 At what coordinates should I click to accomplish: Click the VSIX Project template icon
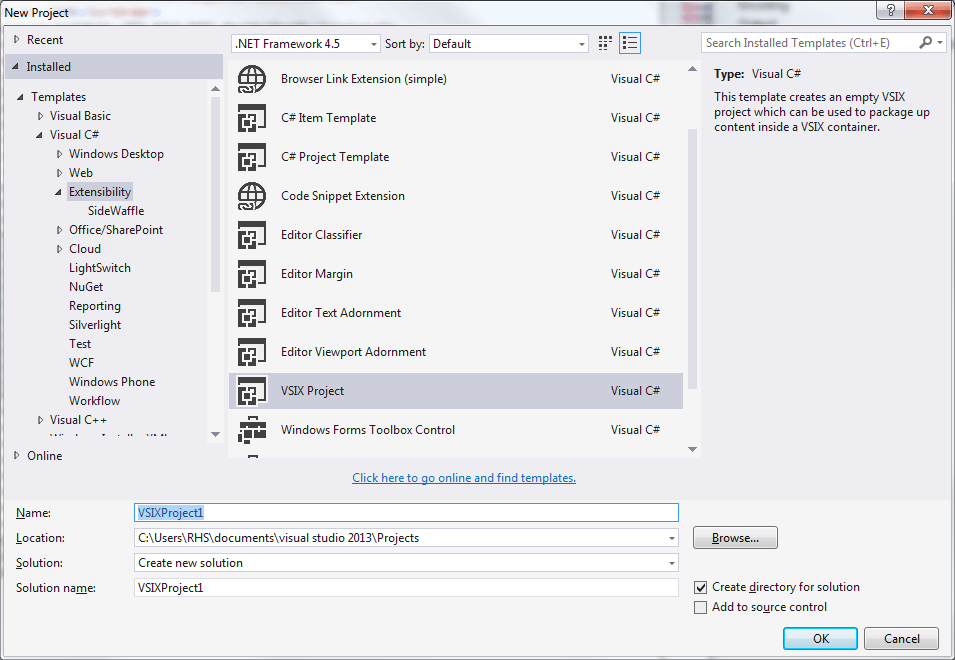click(251, 391)
